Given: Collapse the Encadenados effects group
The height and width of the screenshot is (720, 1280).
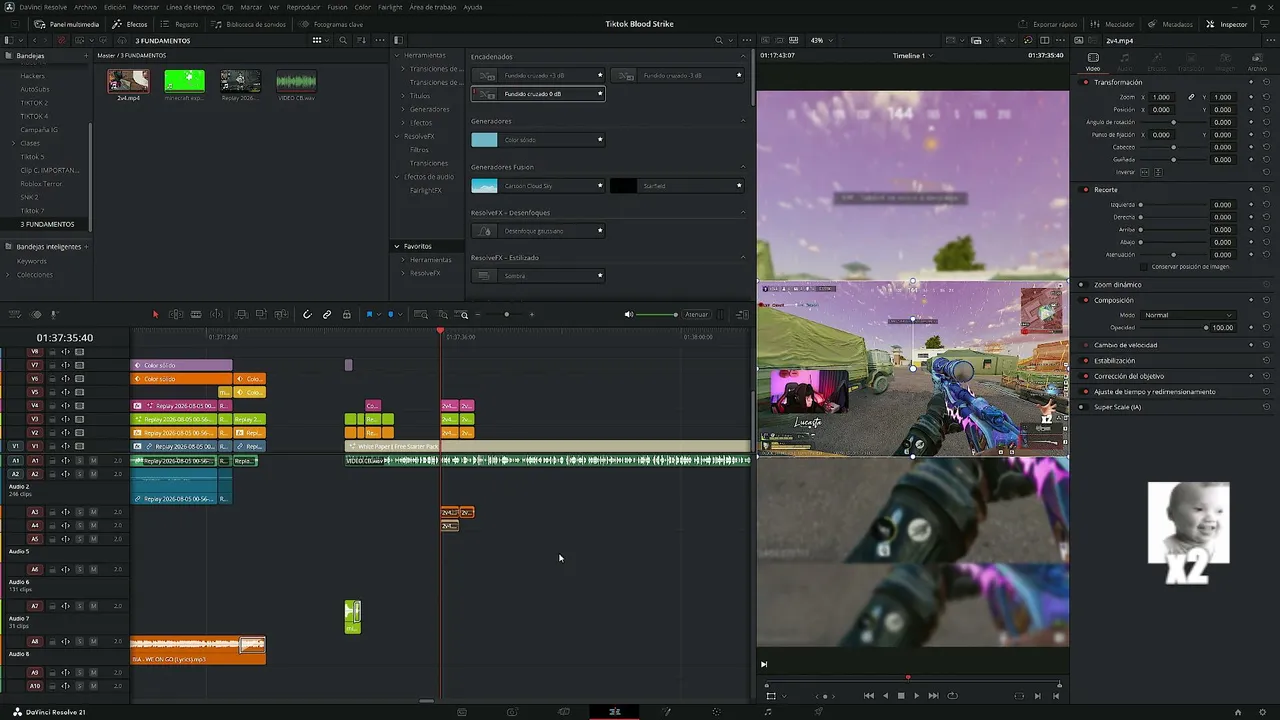Looking at the screenshot, I should 743,57.
